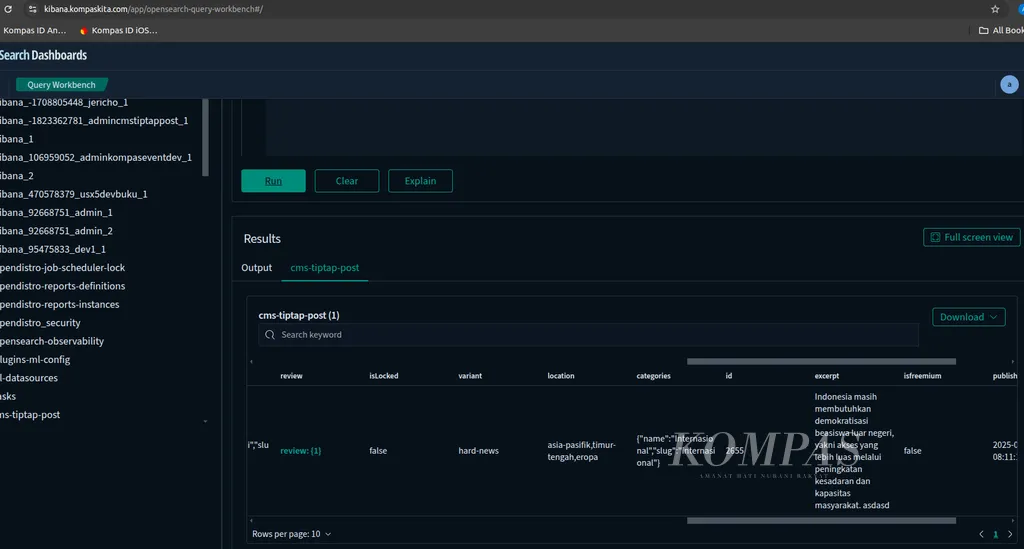Focus the Search keyword field

[x=588, y=334]
